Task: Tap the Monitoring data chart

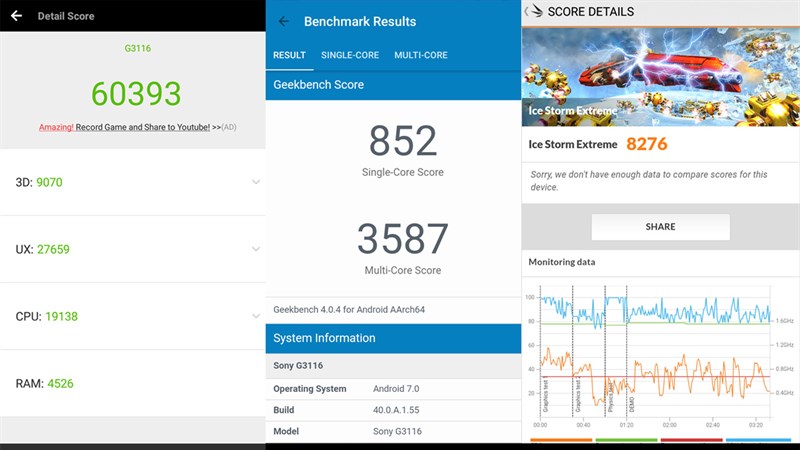Action: 659,356
